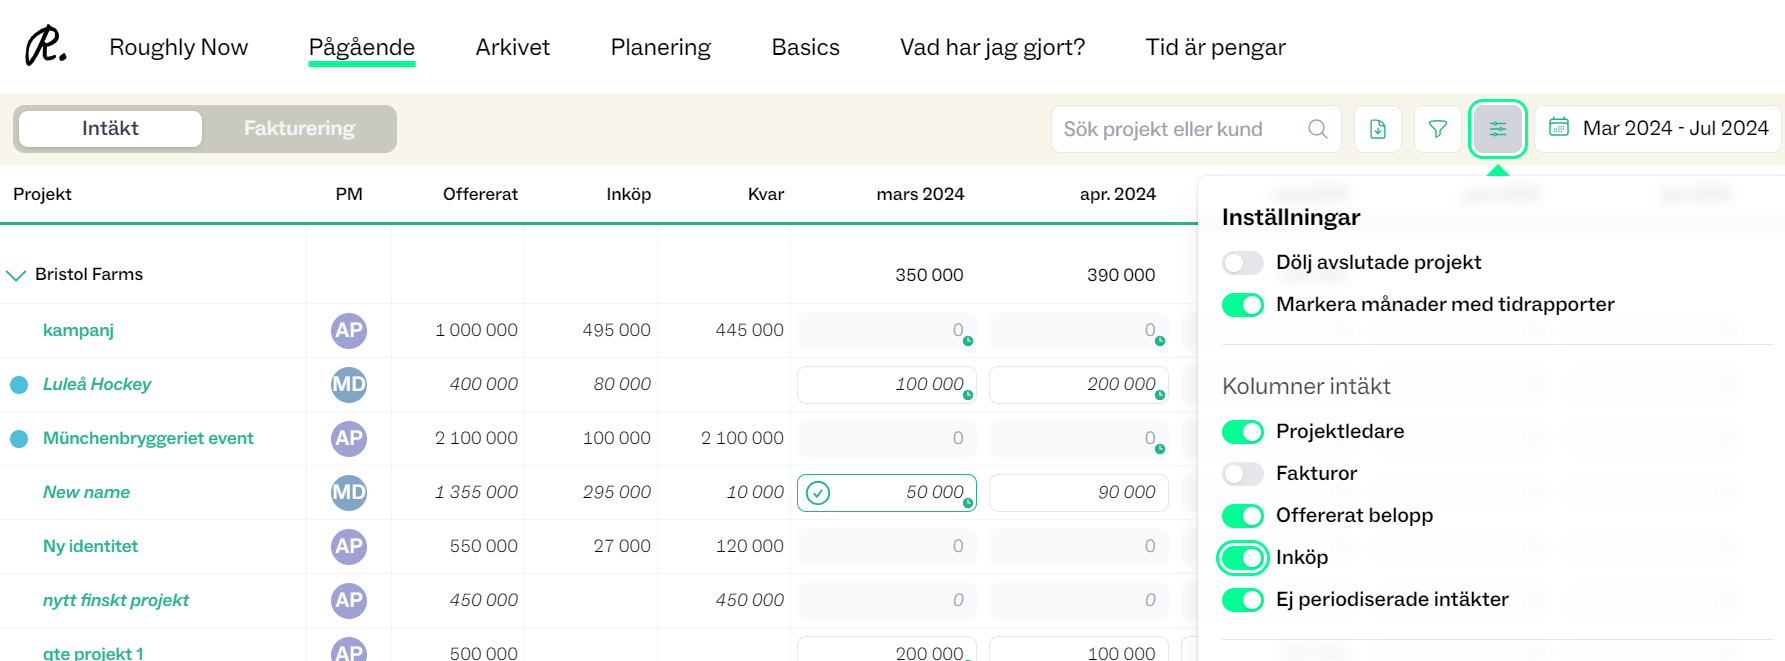This screenshot has height=661, width=1785.
Task: Open the Arkivet menu item
Action: (x=513, y=47)
